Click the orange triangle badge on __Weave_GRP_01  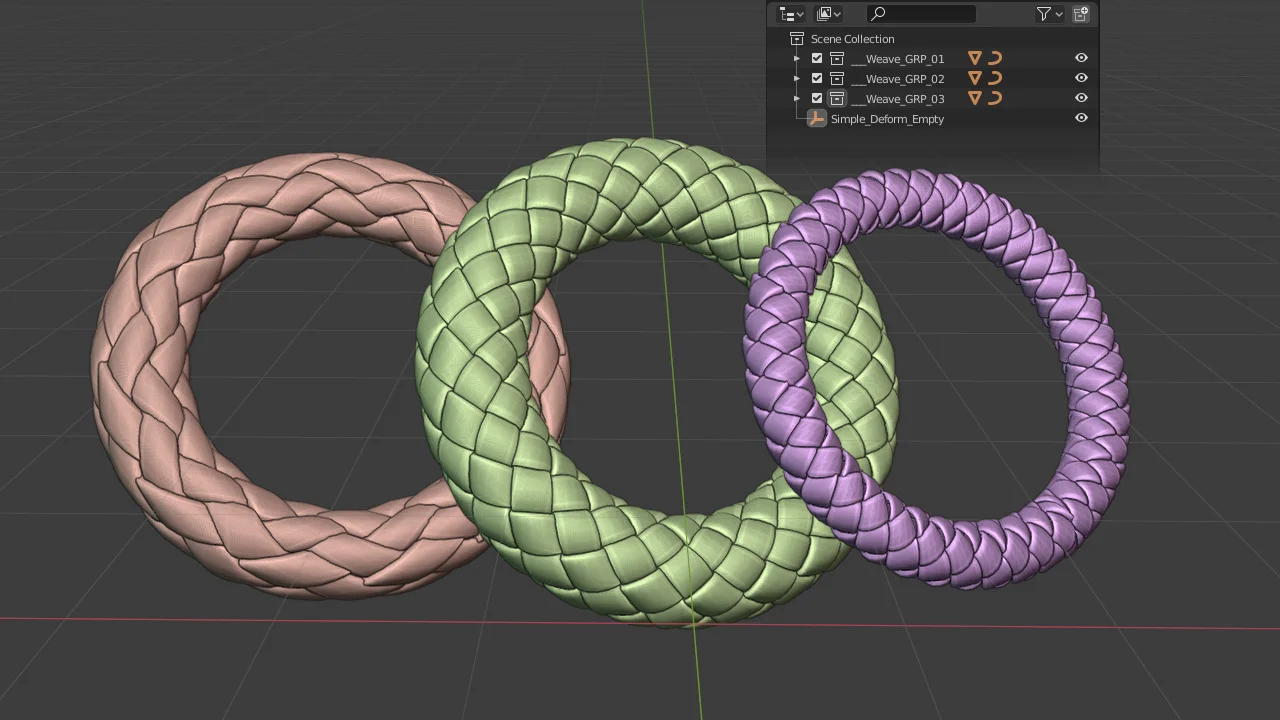point(974,58)
